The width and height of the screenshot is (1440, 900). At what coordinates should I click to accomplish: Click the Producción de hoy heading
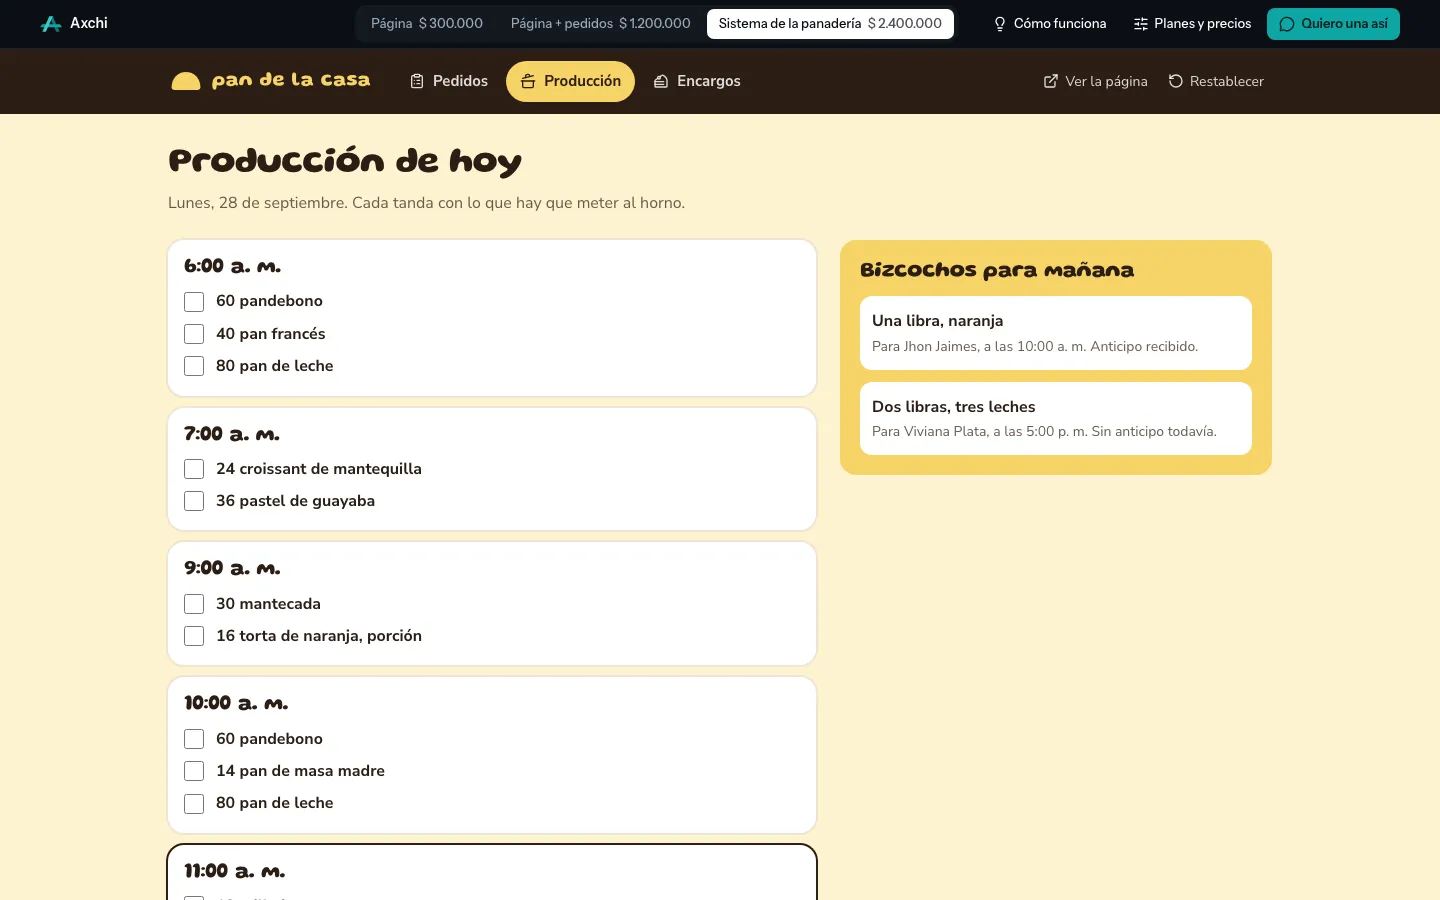click(345, 161)
